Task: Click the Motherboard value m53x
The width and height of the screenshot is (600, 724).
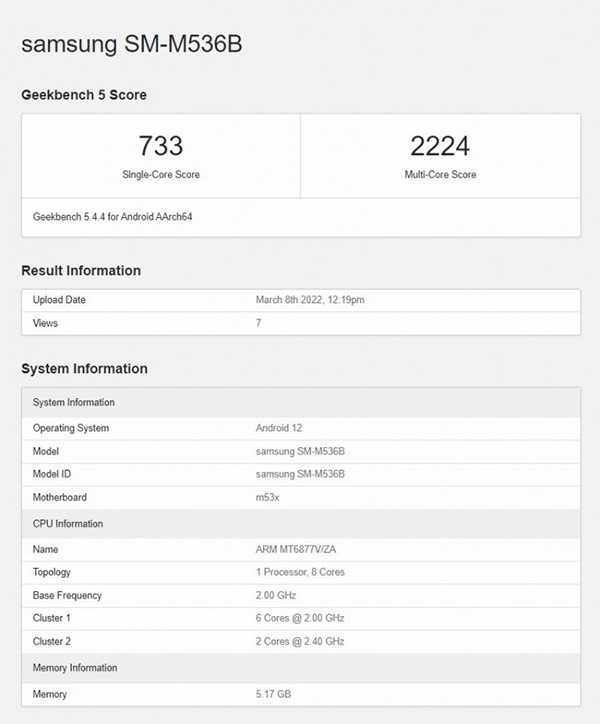Action: coord(268,499)
